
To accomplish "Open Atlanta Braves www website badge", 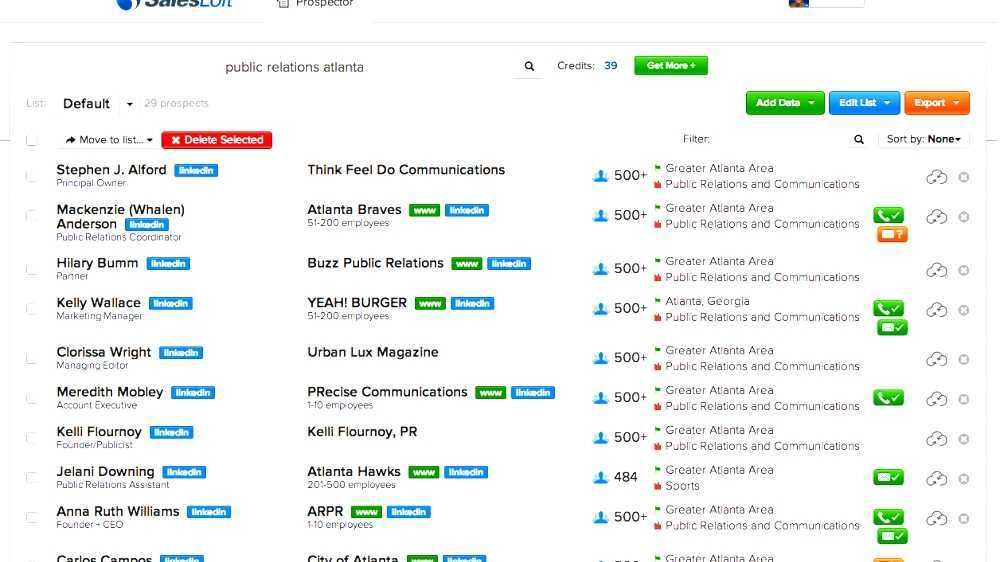I will pyautogui.click(x=424, y=211).
